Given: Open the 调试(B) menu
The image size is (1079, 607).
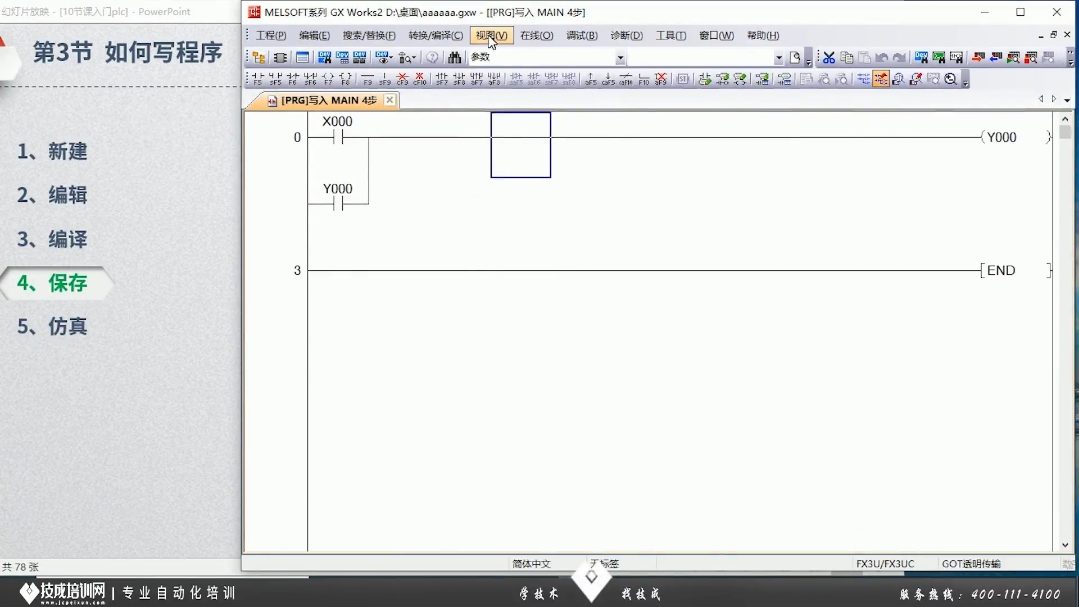Looking at the screenshot, I should click(582, 35).
